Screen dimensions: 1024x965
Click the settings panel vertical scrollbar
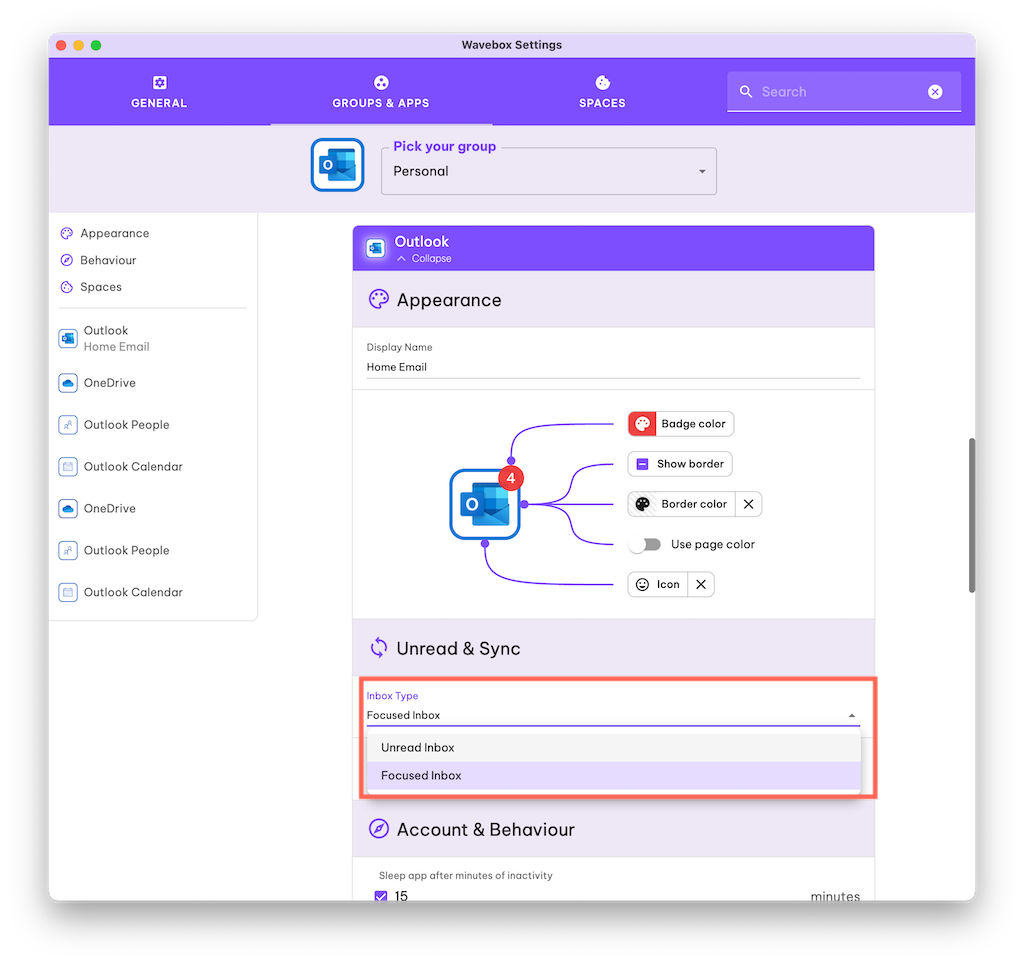pos(972,515)
